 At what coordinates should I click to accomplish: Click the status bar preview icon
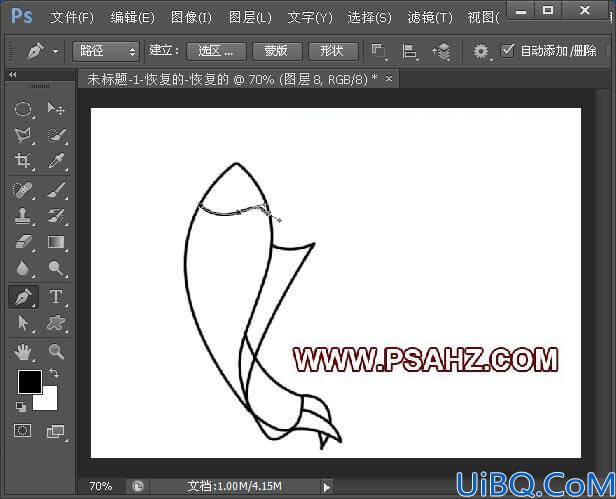(x=138, y=487)
